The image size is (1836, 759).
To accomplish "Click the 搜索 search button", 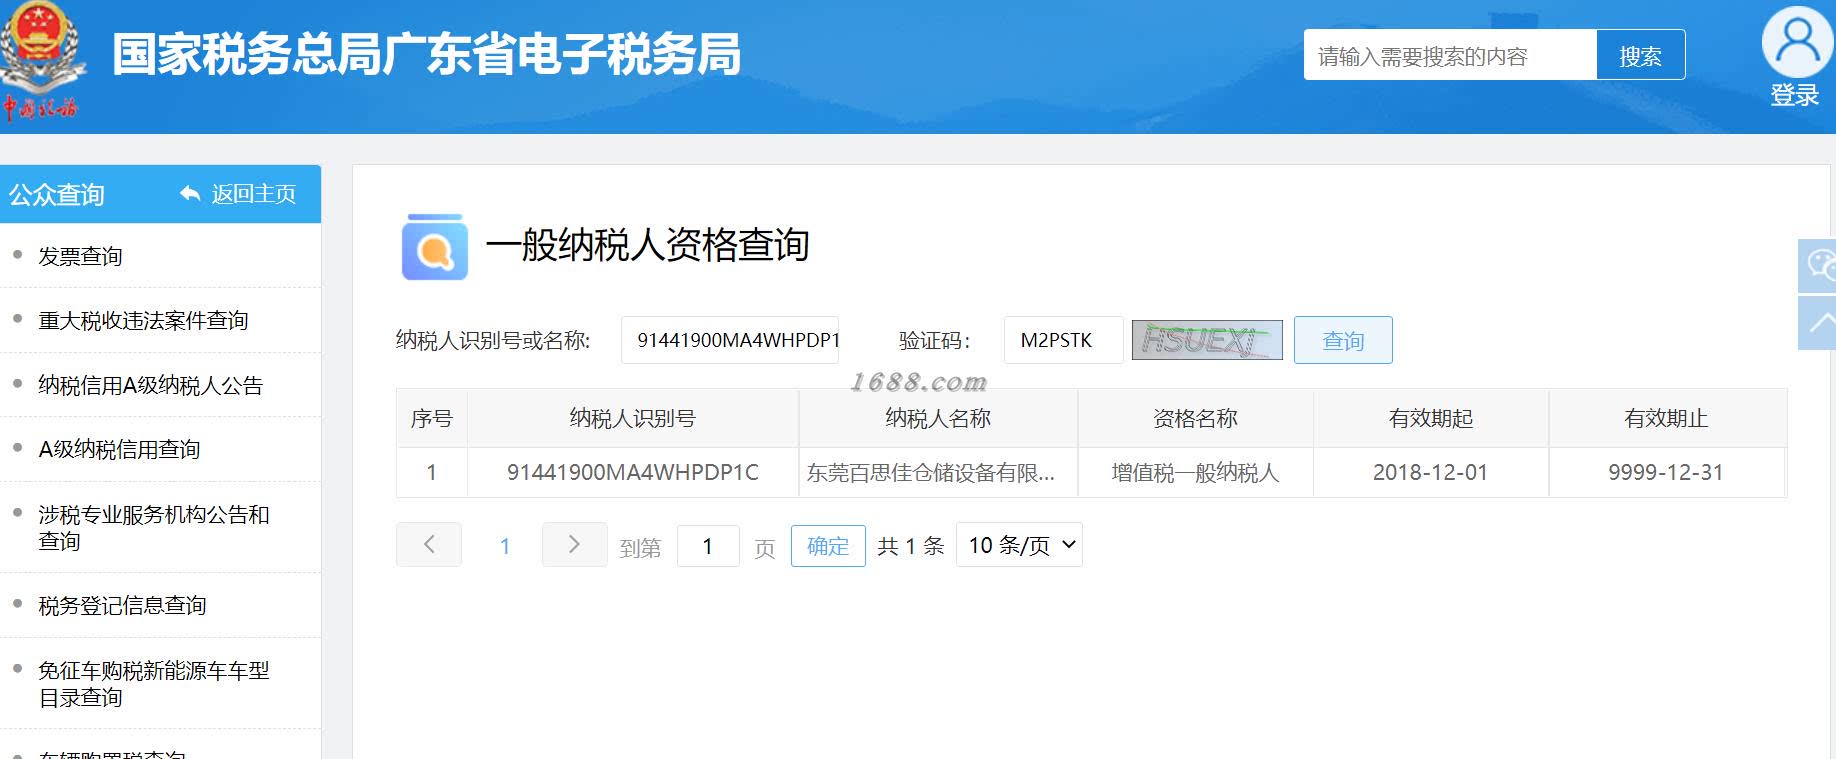I will click(1640, 55).
